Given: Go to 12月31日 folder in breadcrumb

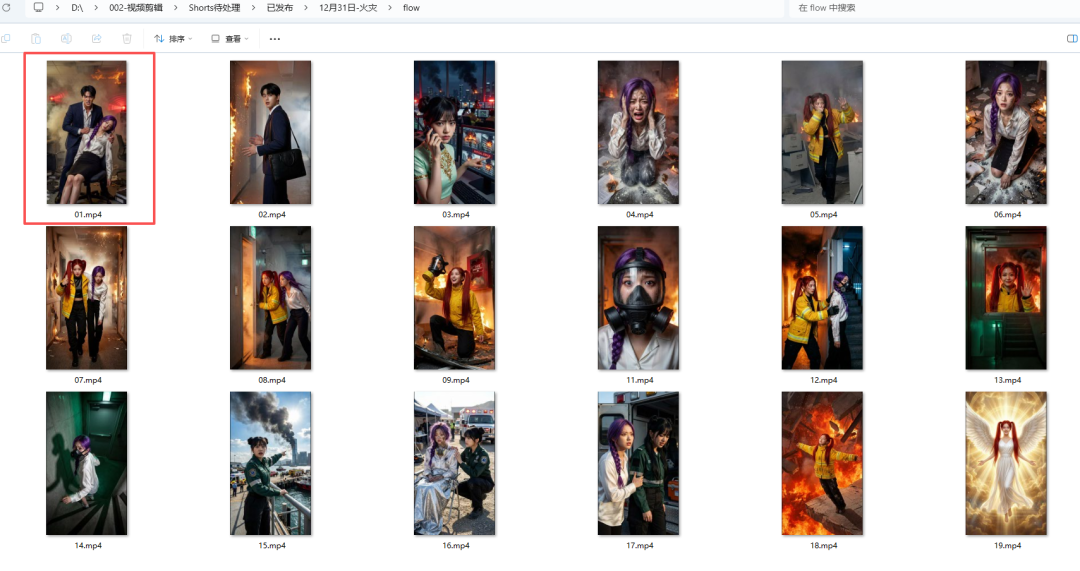Looking at the screenshot, I should [x=348, y=8].
